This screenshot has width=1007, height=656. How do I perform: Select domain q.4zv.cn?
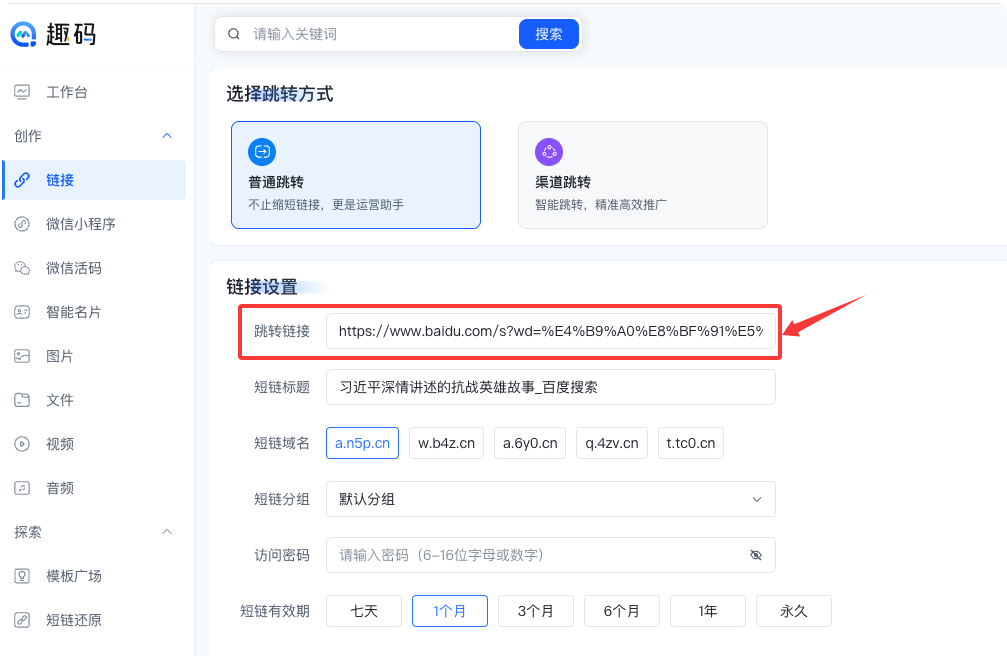tap(611, 443)
